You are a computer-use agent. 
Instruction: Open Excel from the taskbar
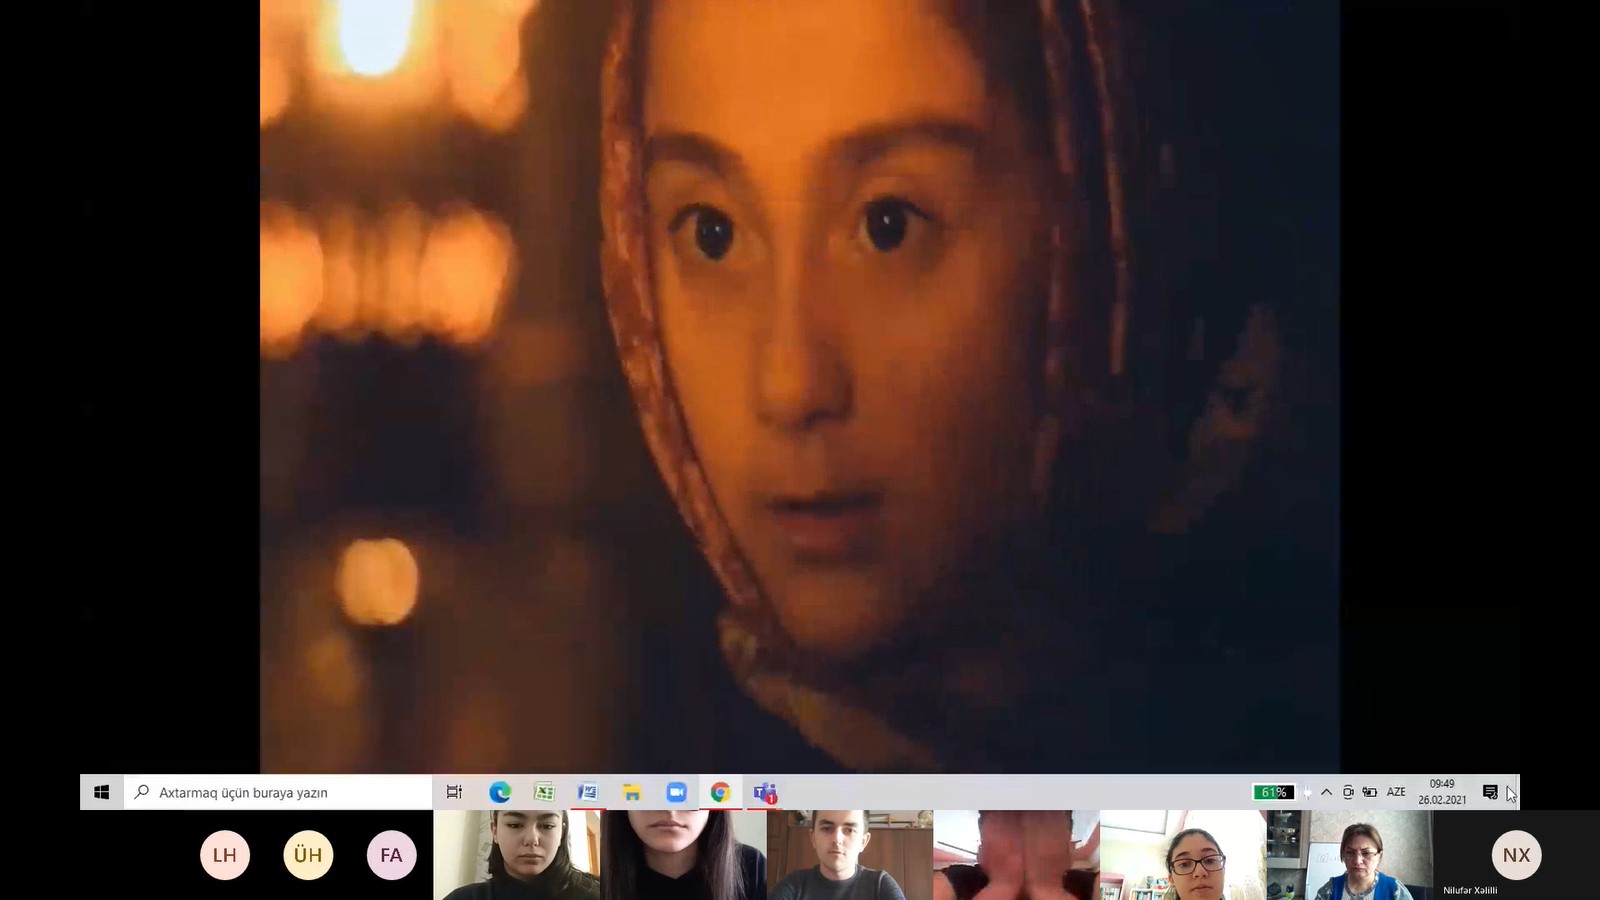click(544, 792)
